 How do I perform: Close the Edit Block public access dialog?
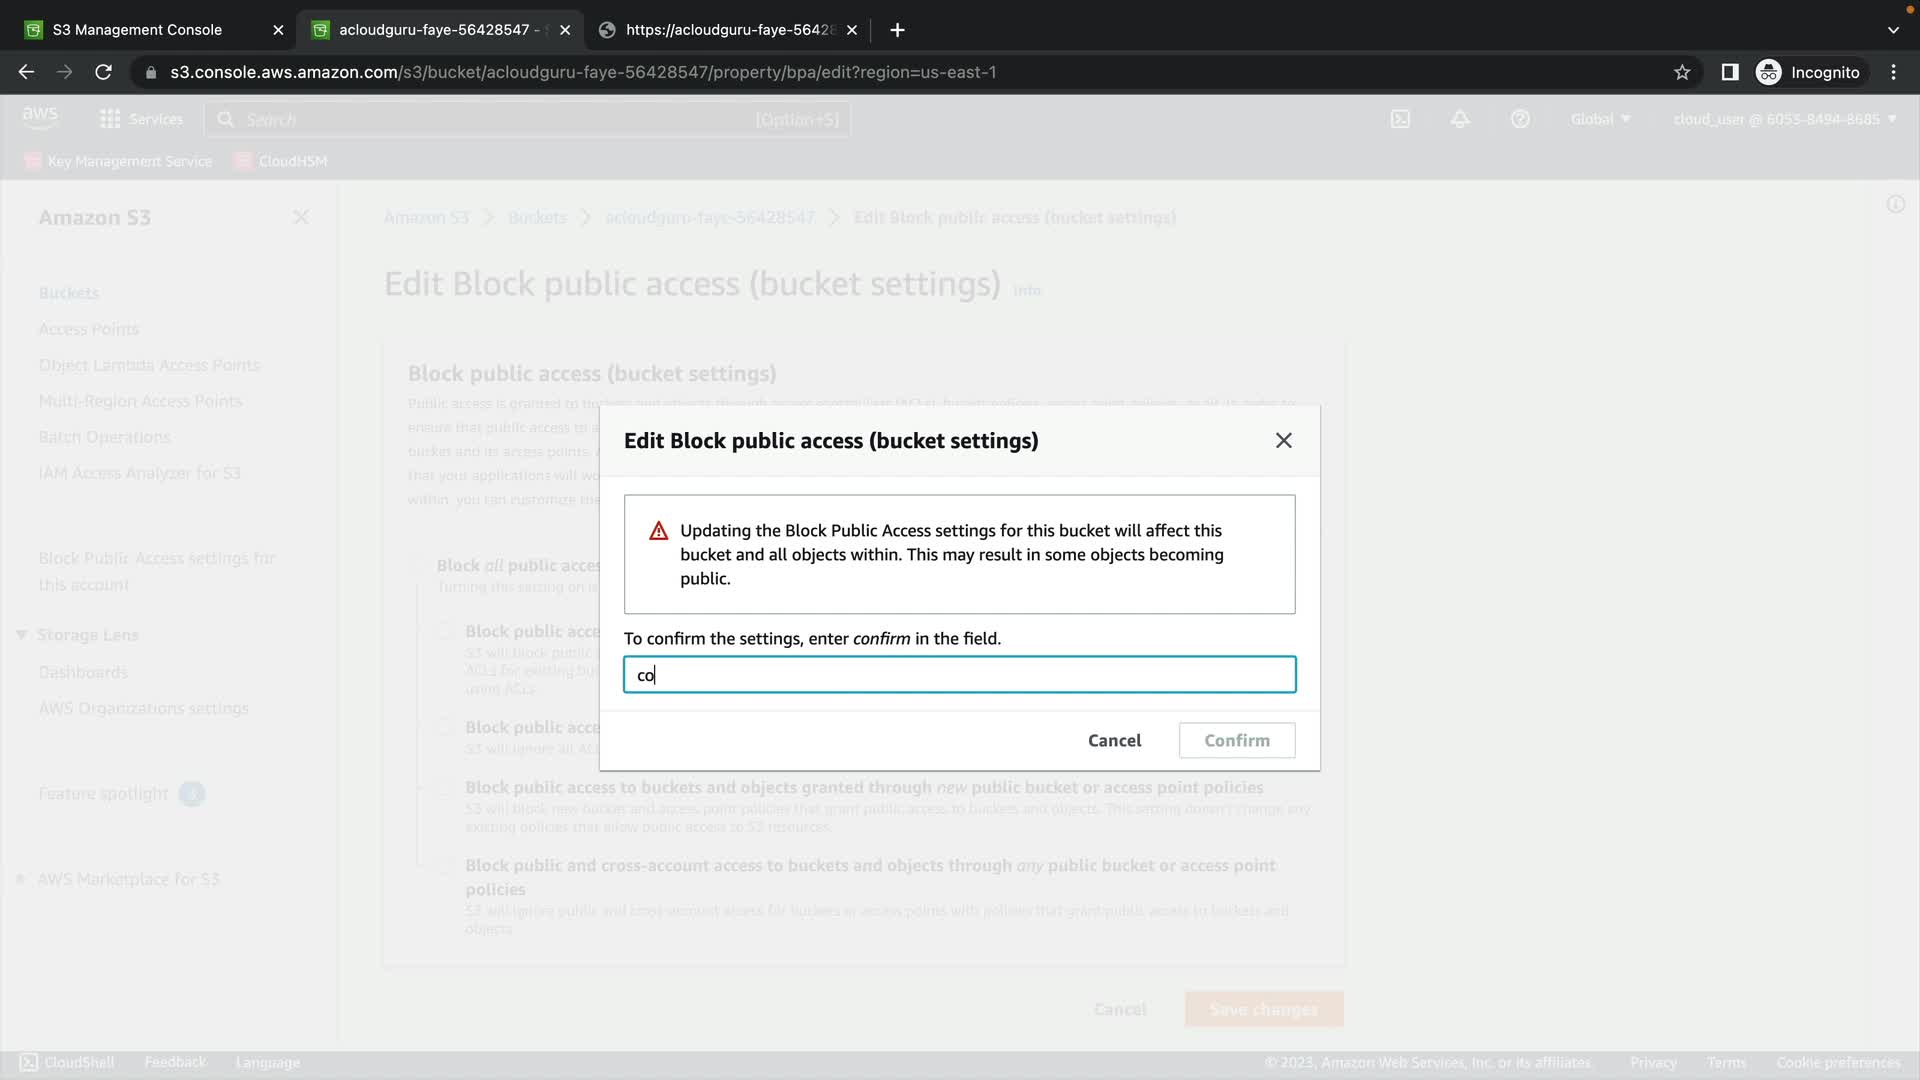pyautogui.click(x=1283, y=441)
